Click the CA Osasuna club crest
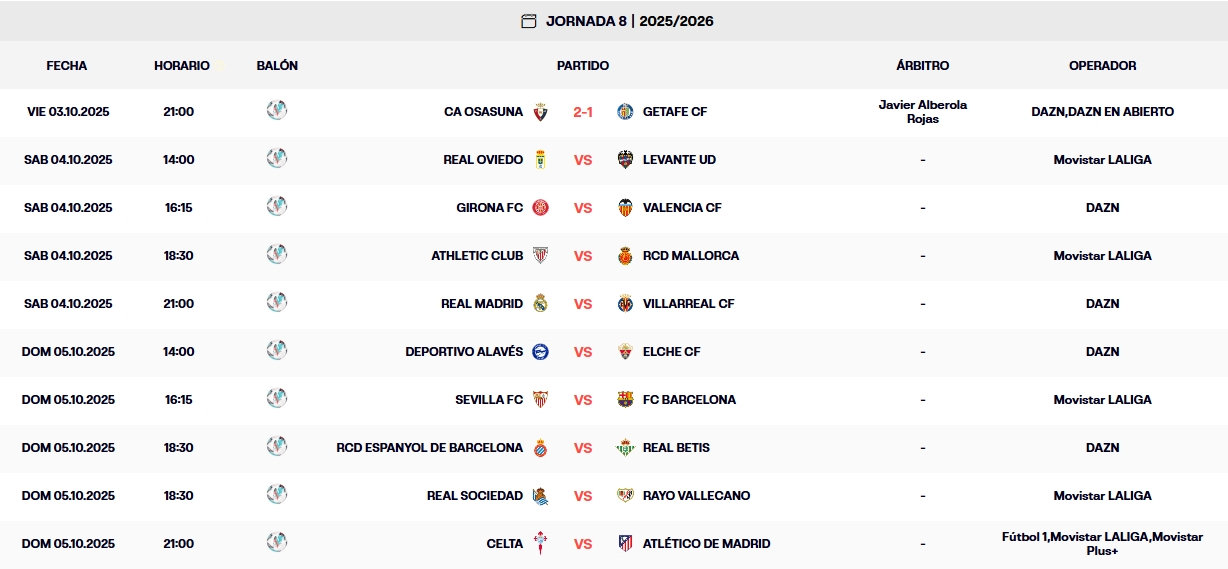Screen dimensions: 1228x569 tap(540, 112)
